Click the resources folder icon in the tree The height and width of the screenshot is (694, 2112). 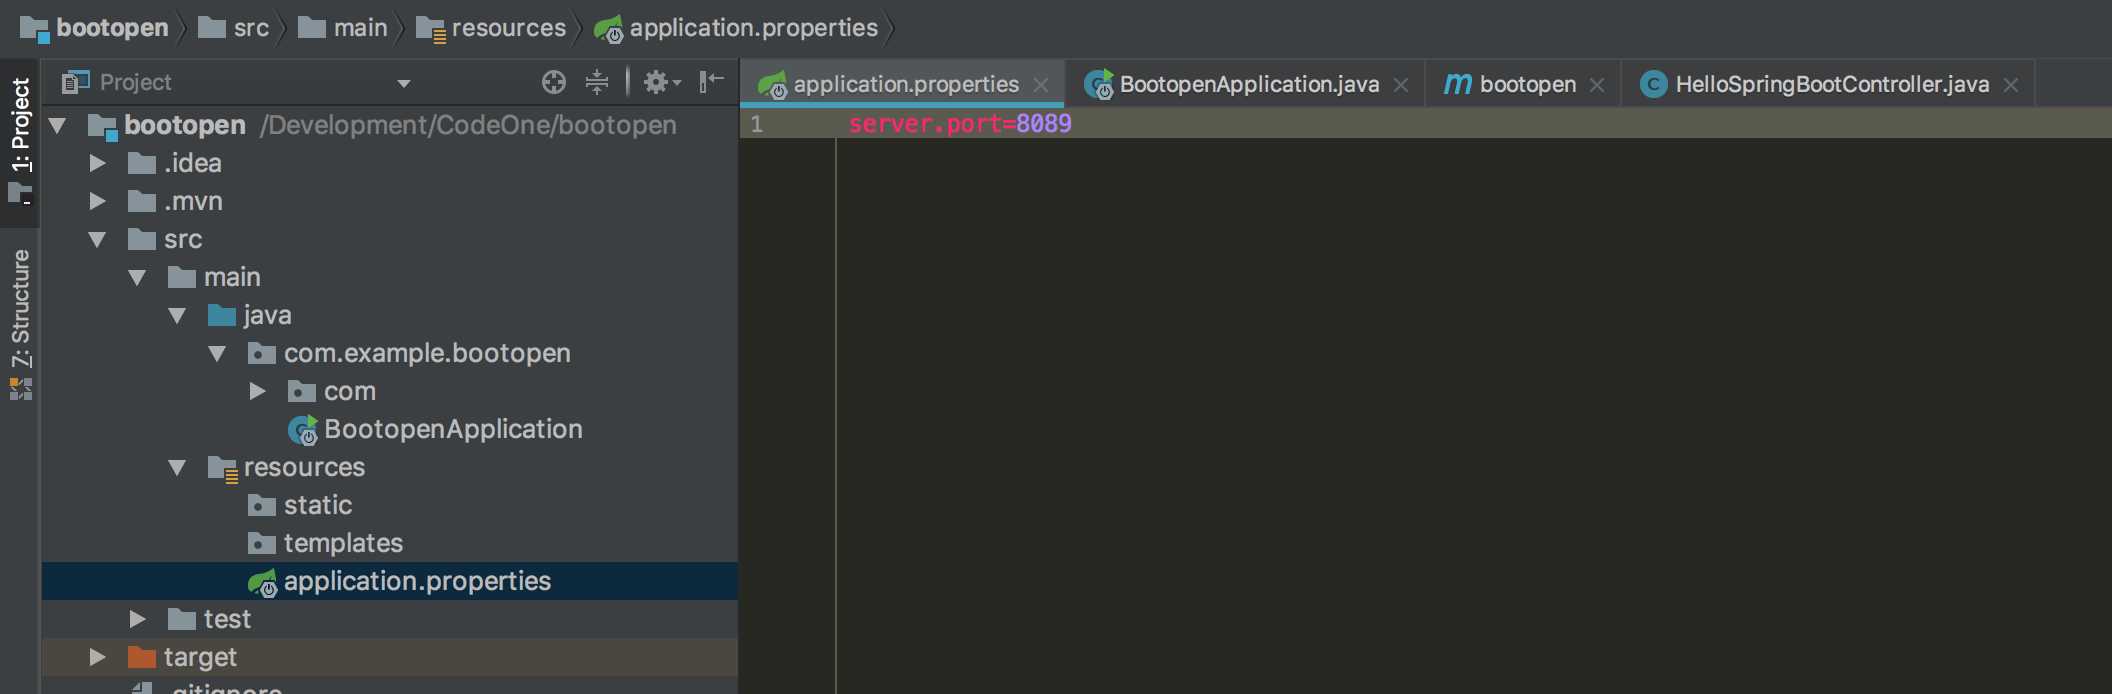pyautogui.click(x=222, y=467)
